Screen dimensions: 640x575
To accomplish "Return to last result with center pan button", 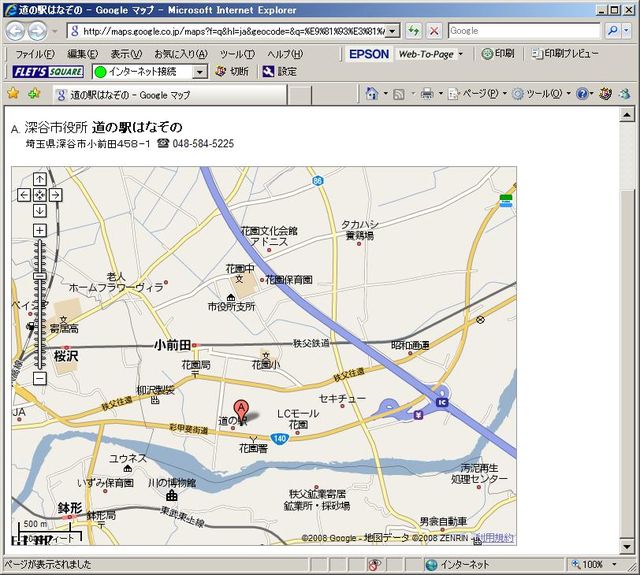I will 40,195.
